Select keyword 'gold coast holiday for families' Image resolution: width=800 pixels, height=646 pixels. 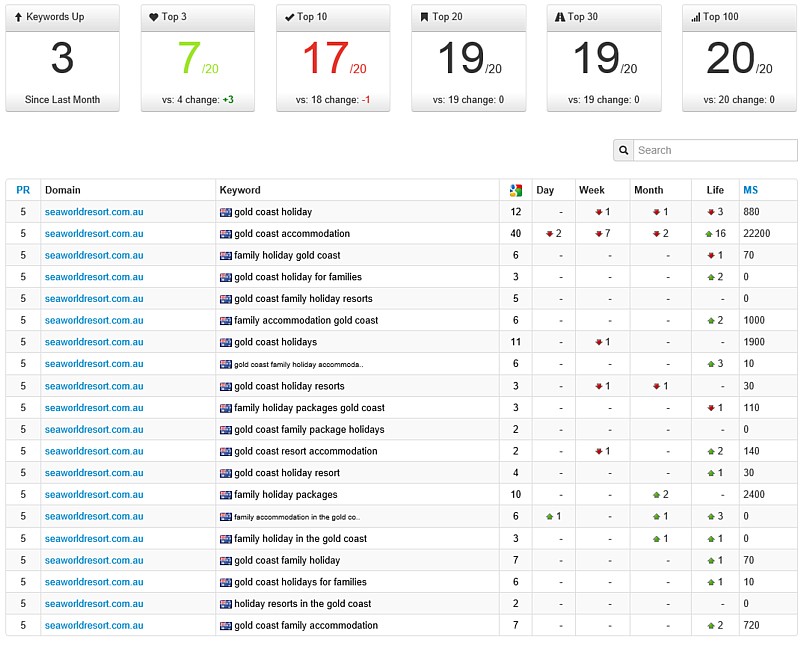(298, 277)
